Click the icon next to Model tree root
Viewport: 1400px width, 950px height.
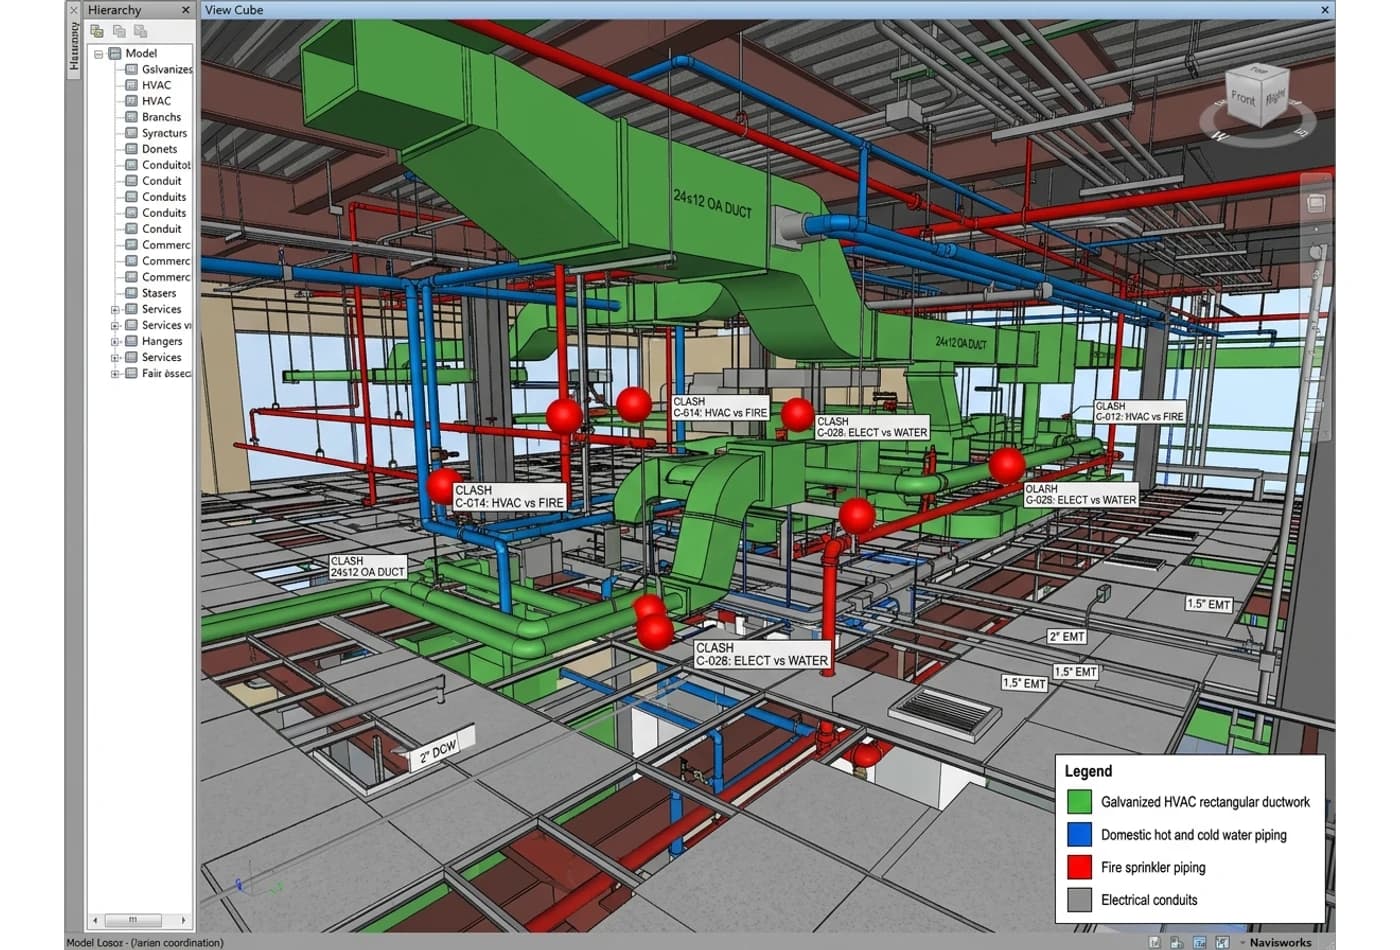coord(115,53)
